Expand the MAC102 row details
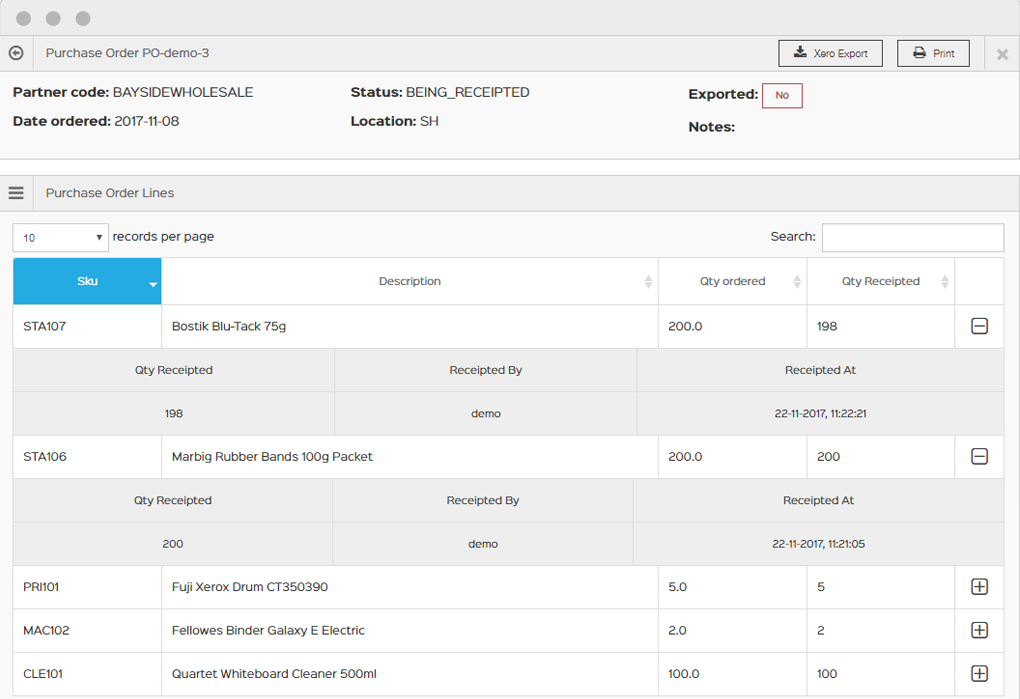 (979, 630)
